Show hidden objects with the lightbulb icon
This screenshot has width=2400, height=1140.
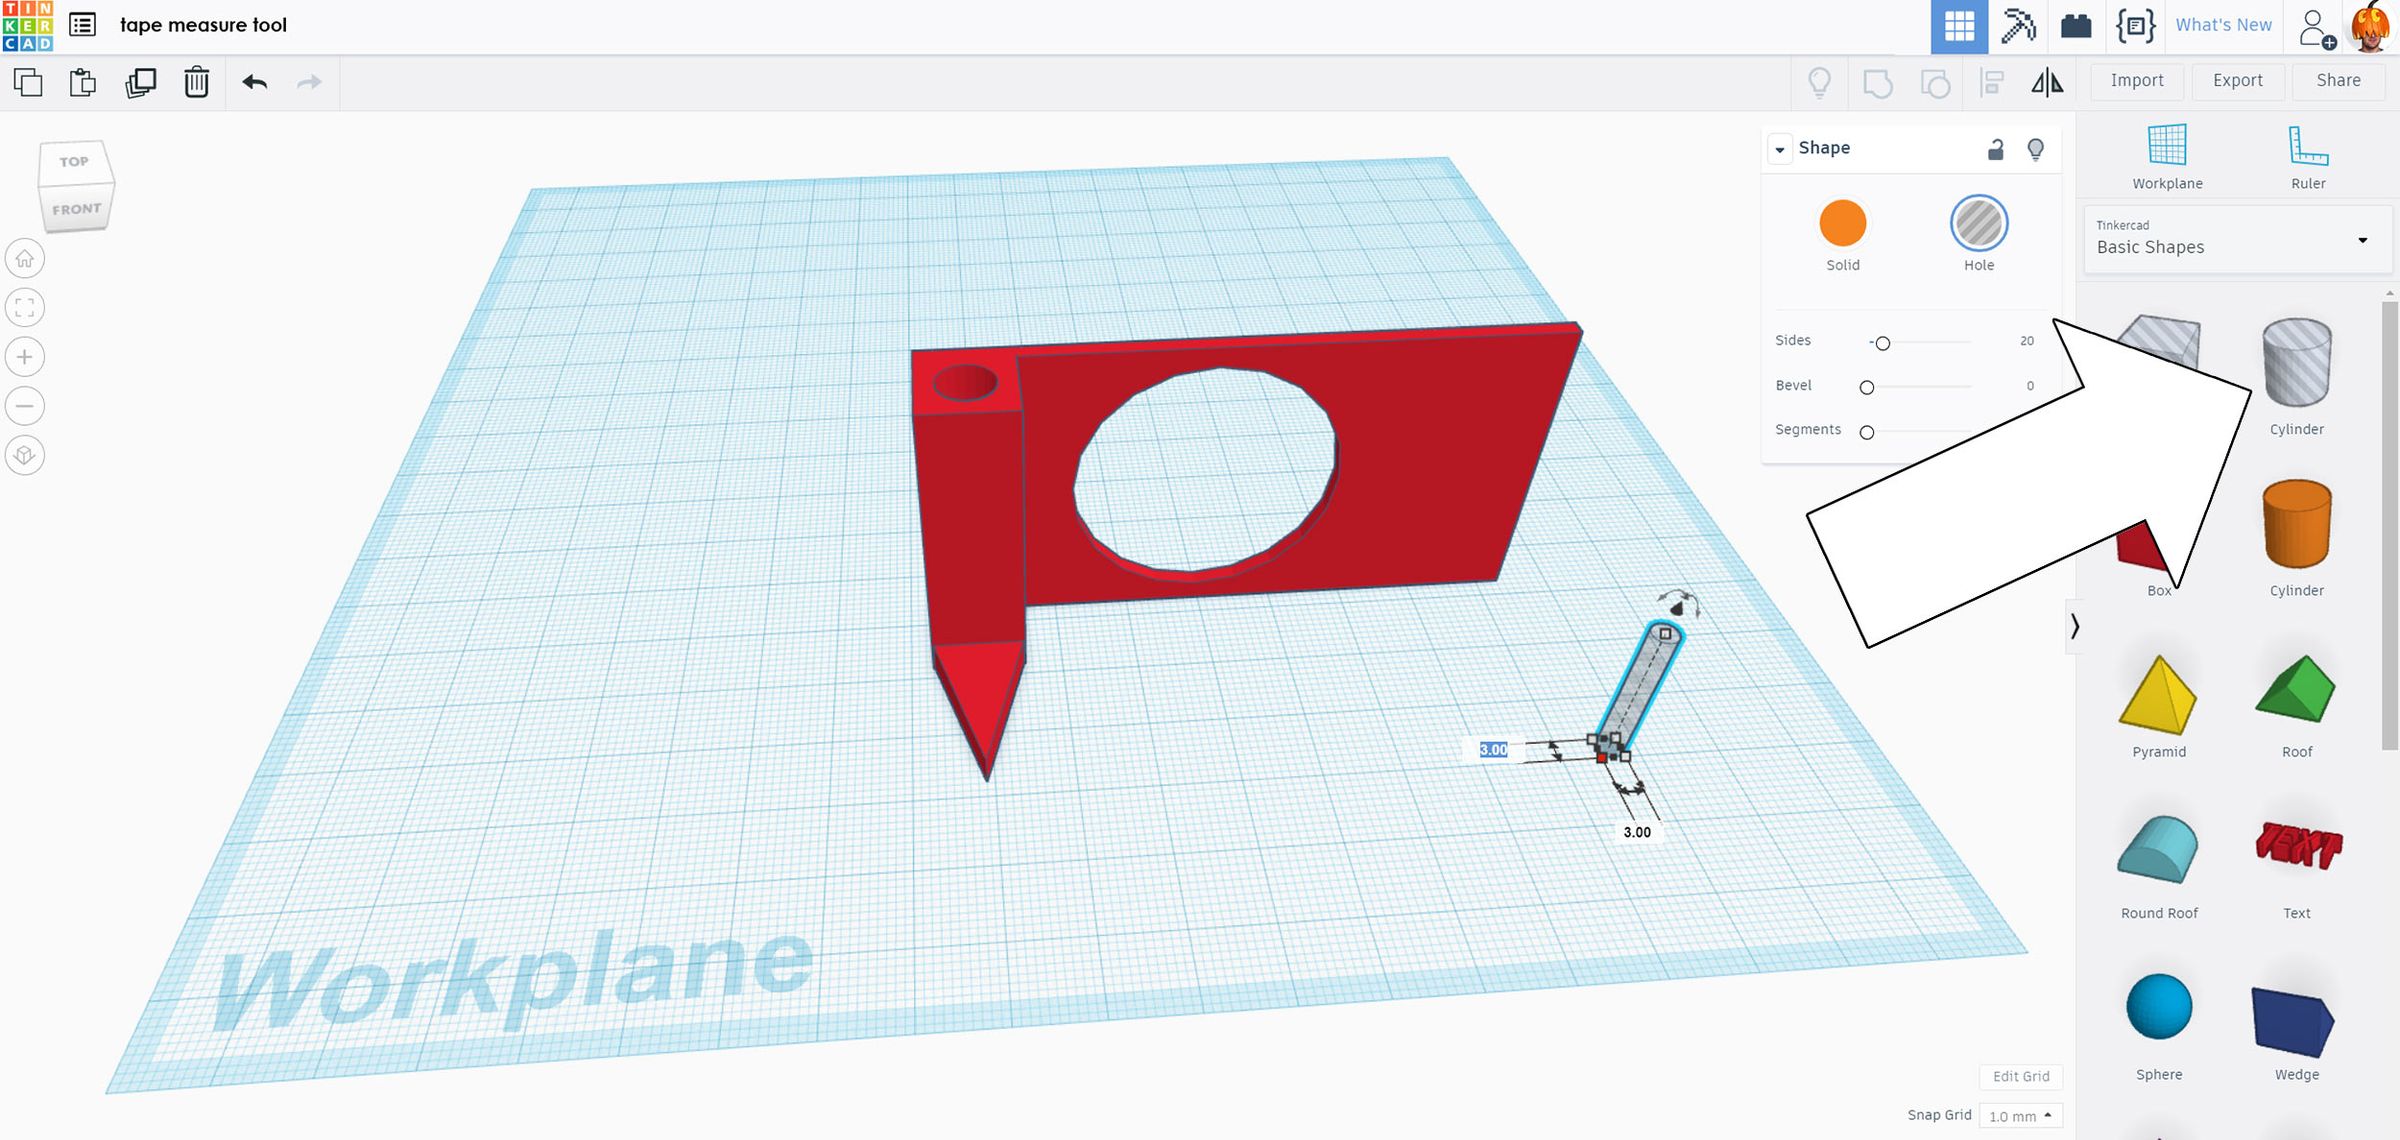1819,83
